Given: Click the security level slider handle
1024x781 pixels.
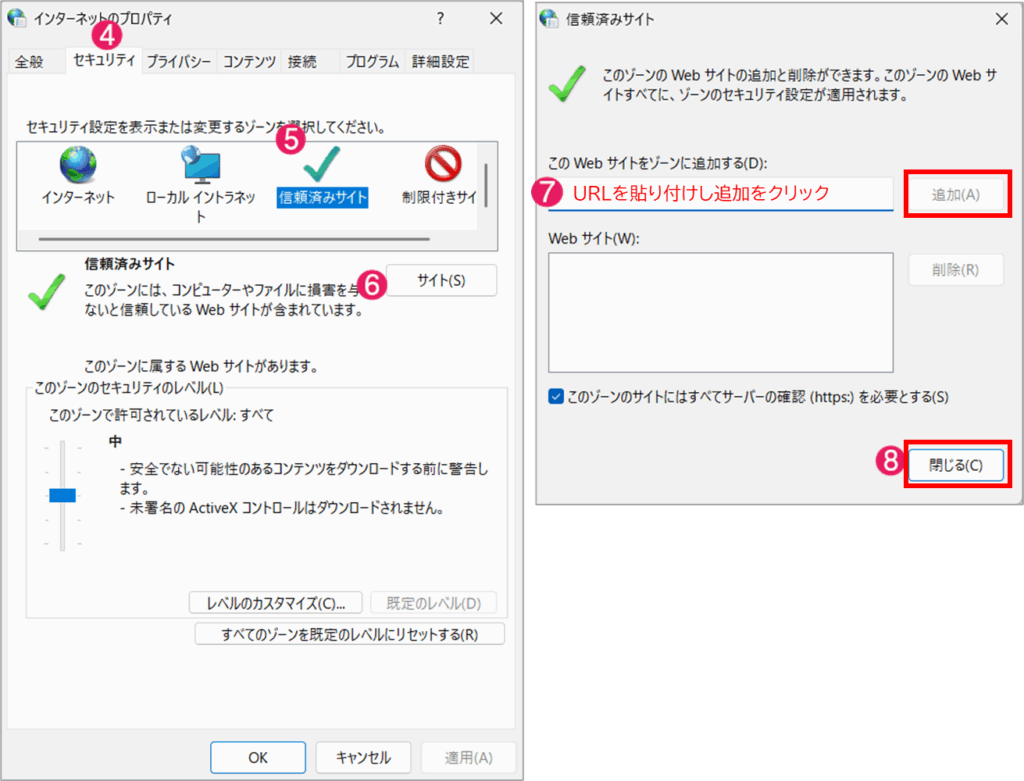Looking at the screenshot, I should point(63,495).
